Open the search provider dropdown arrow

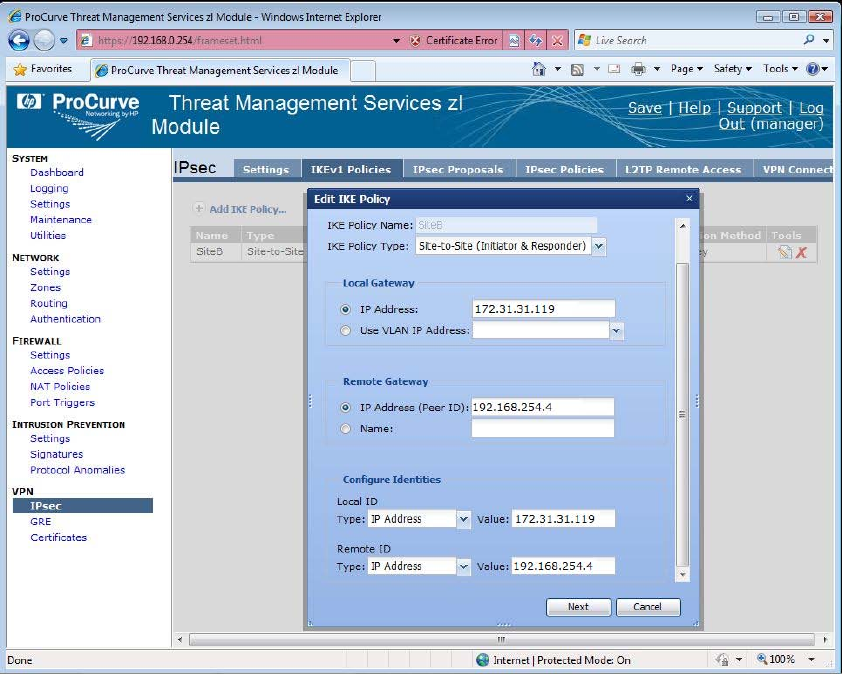pyautogui.click(x=826, y=40)
